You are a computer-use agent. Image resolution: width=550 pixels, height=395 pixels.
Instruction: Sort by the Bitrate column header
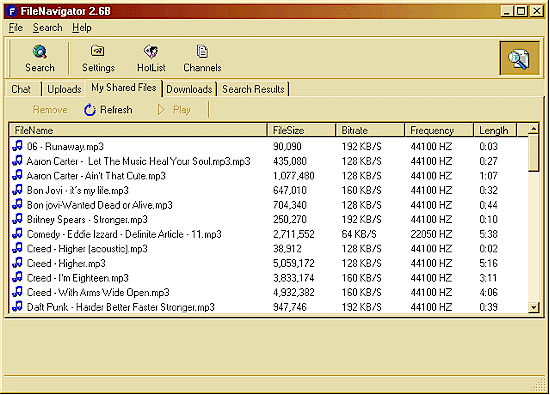coord(370,130)
